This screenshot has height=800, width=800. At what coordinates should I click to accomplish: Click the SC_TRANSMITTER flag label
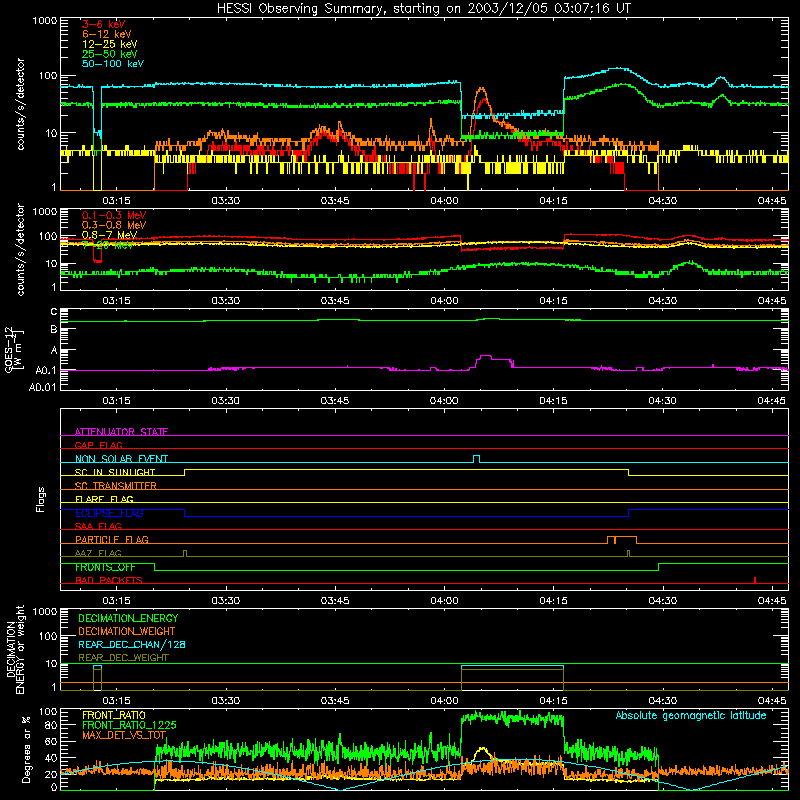click(116, 486)
